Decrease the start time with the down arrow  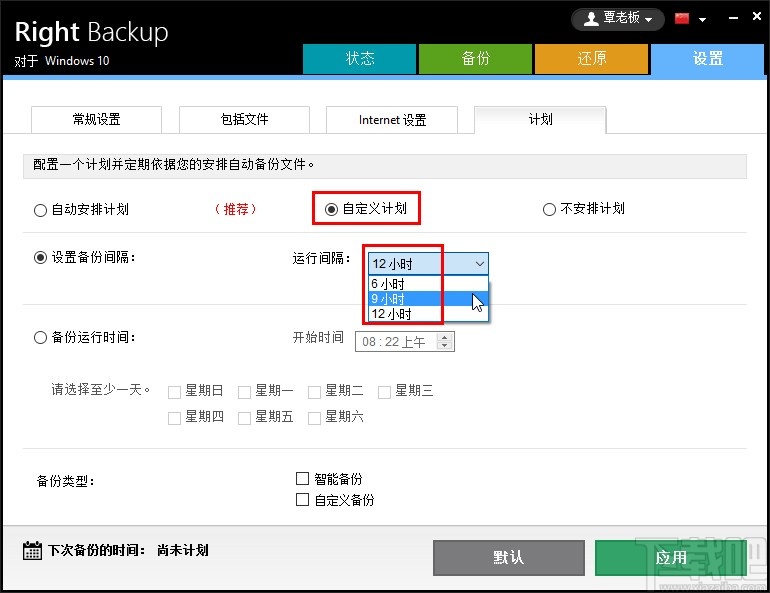click(x=444, y=346)
